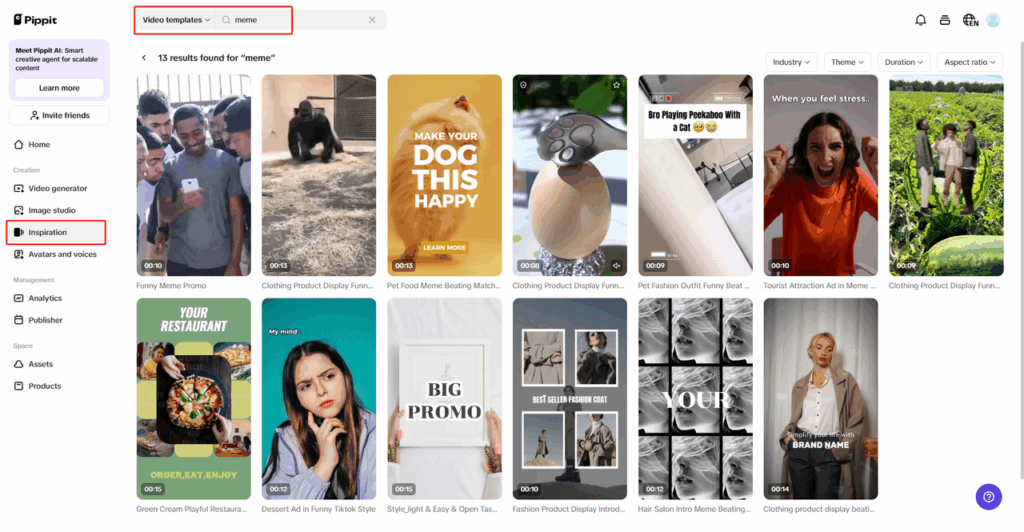The image size is (1024, 532).
Task: Click Learn more in Pippit AI card
Action: coord(59,88)
